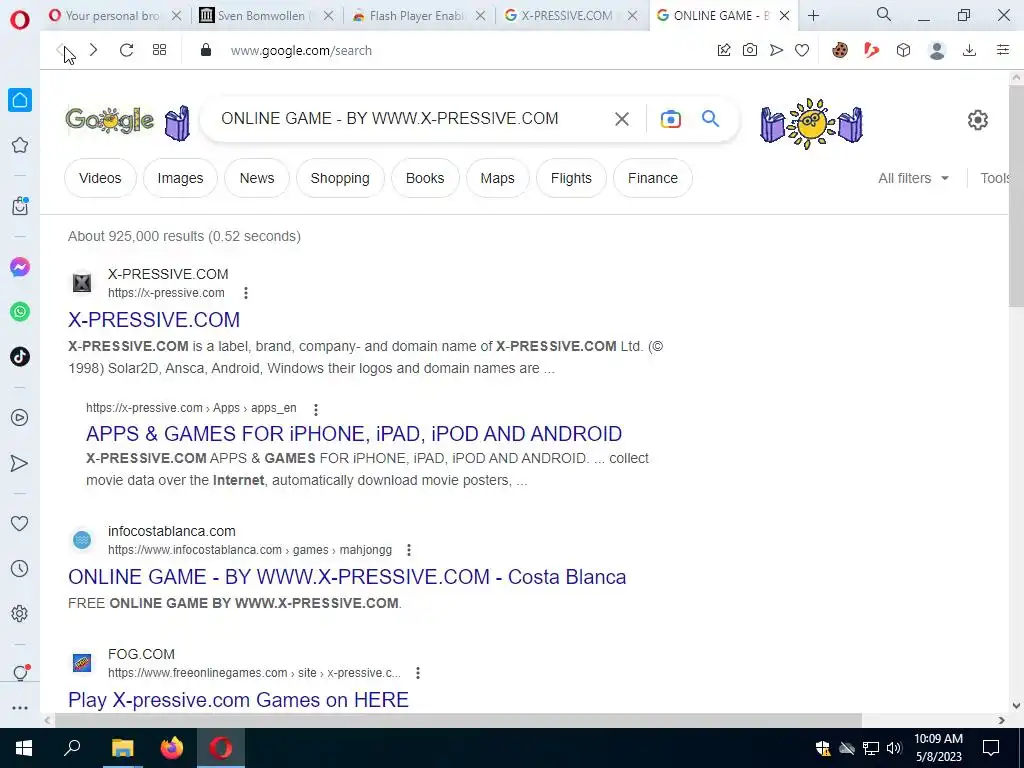Open the snapshot camera tool in address bar
The image size is (1024, 768).
[x=750, y=50]
